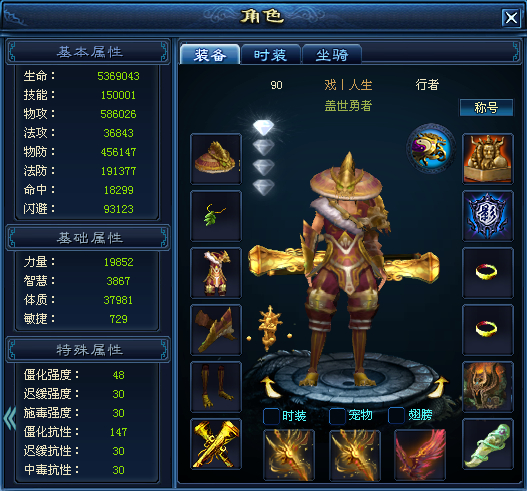The width and height of the screenshot is (527, 491).
Task: Select the straw hat helmet equipment slot
Action: 216,159
